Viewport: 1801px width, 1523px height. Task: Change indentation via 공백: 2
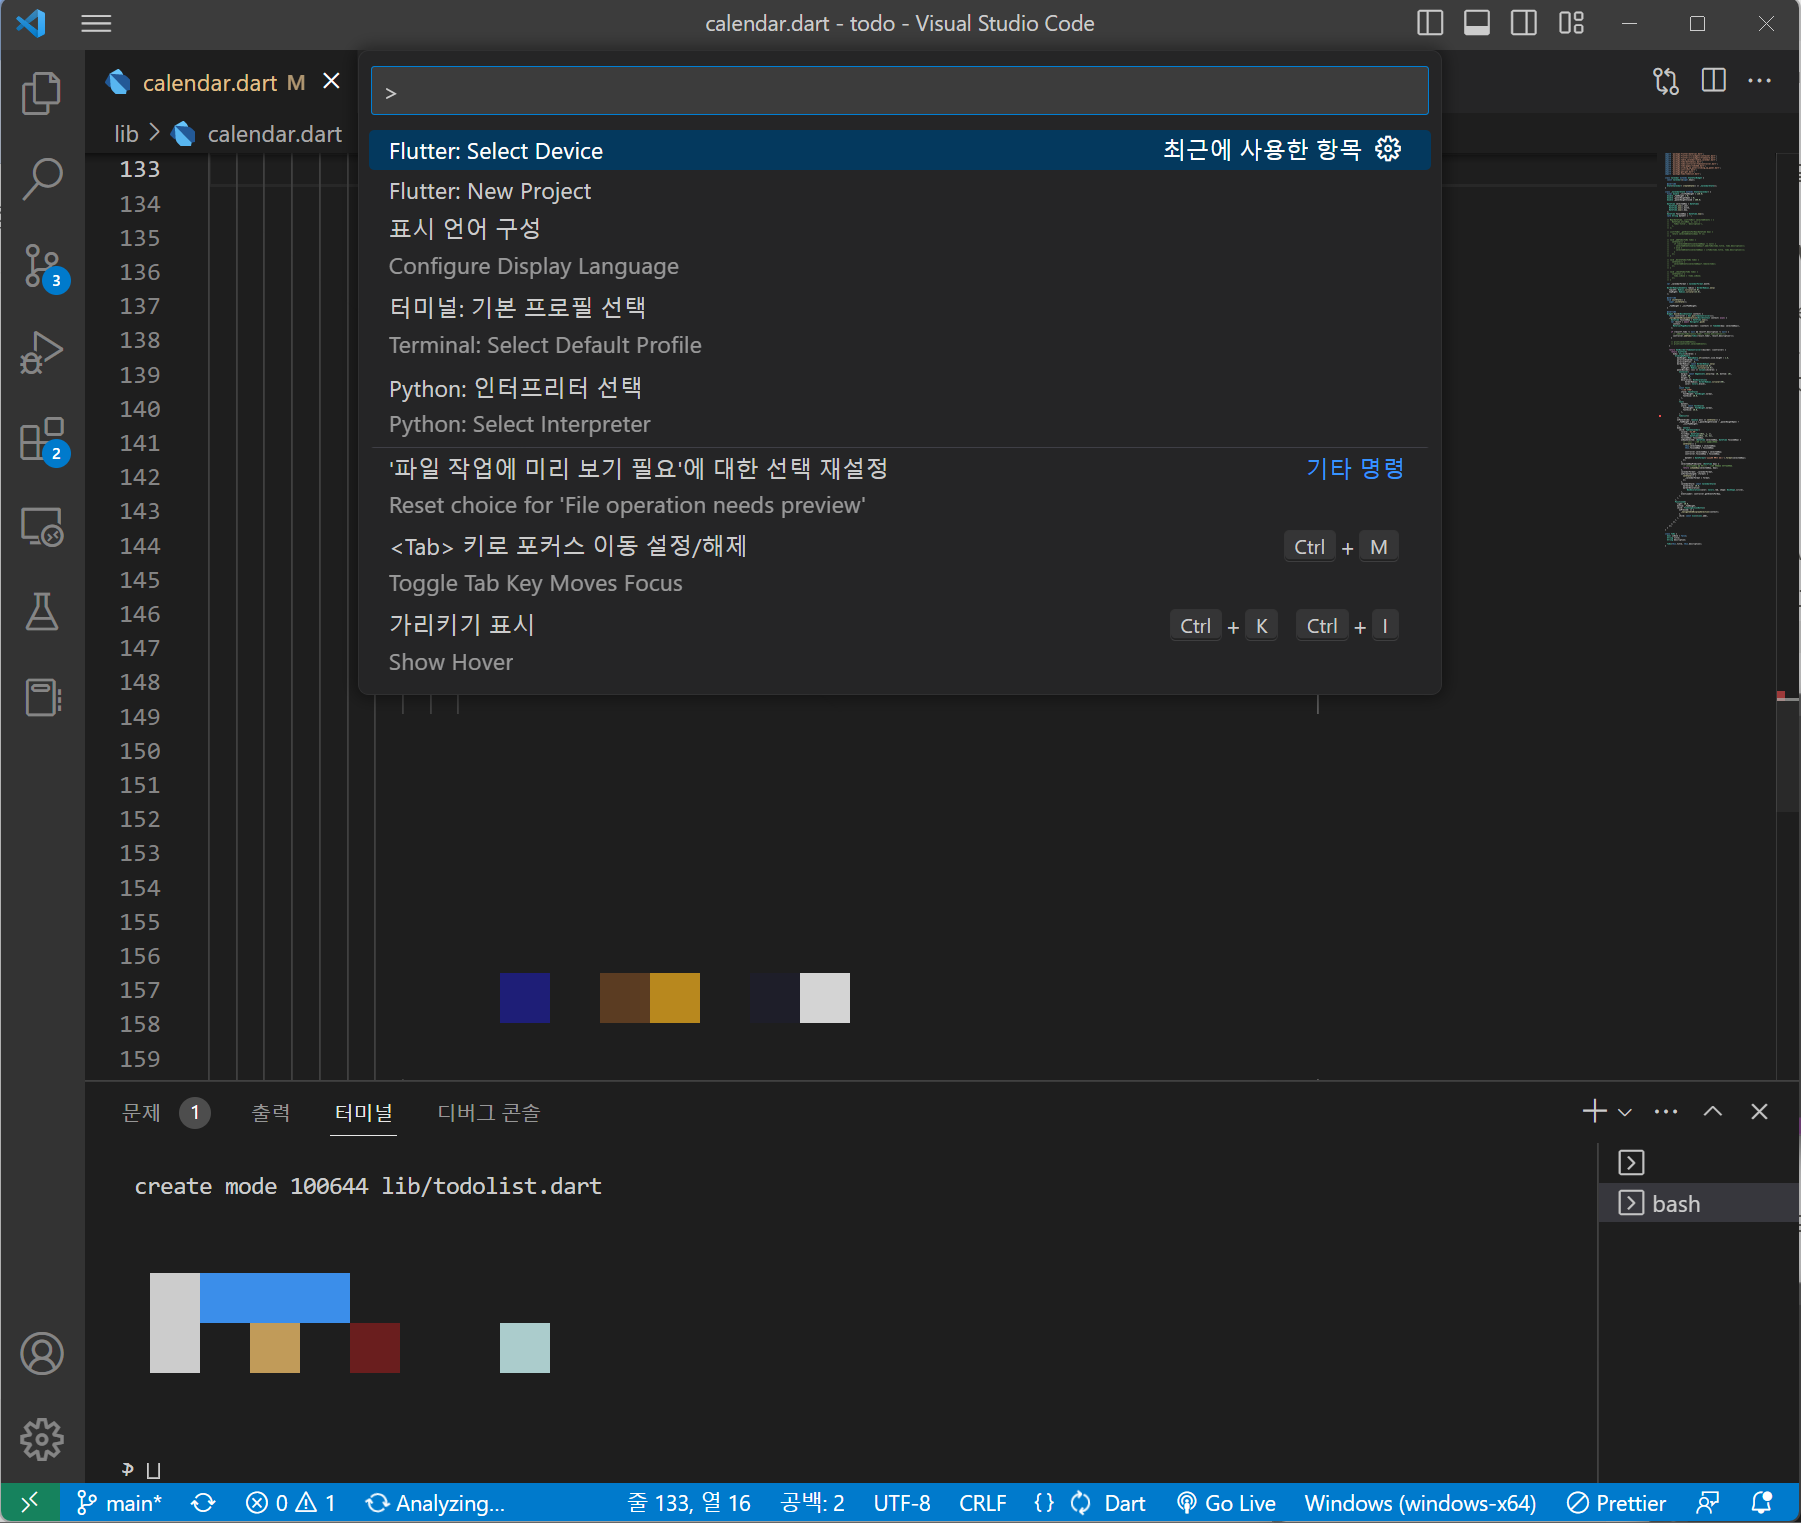813,1503
